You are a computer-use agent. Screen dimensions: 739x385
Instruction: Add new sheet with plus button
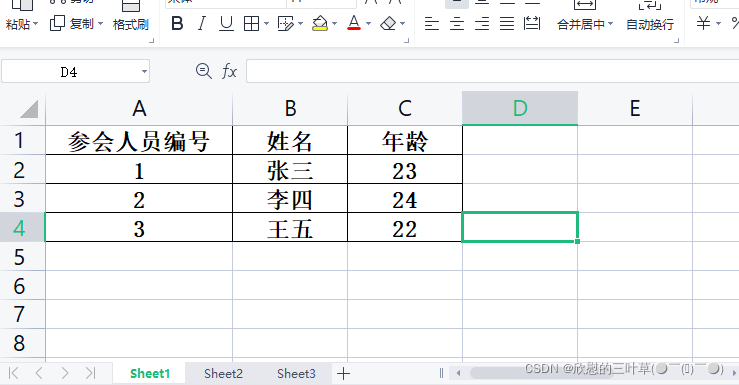point(344,374)
